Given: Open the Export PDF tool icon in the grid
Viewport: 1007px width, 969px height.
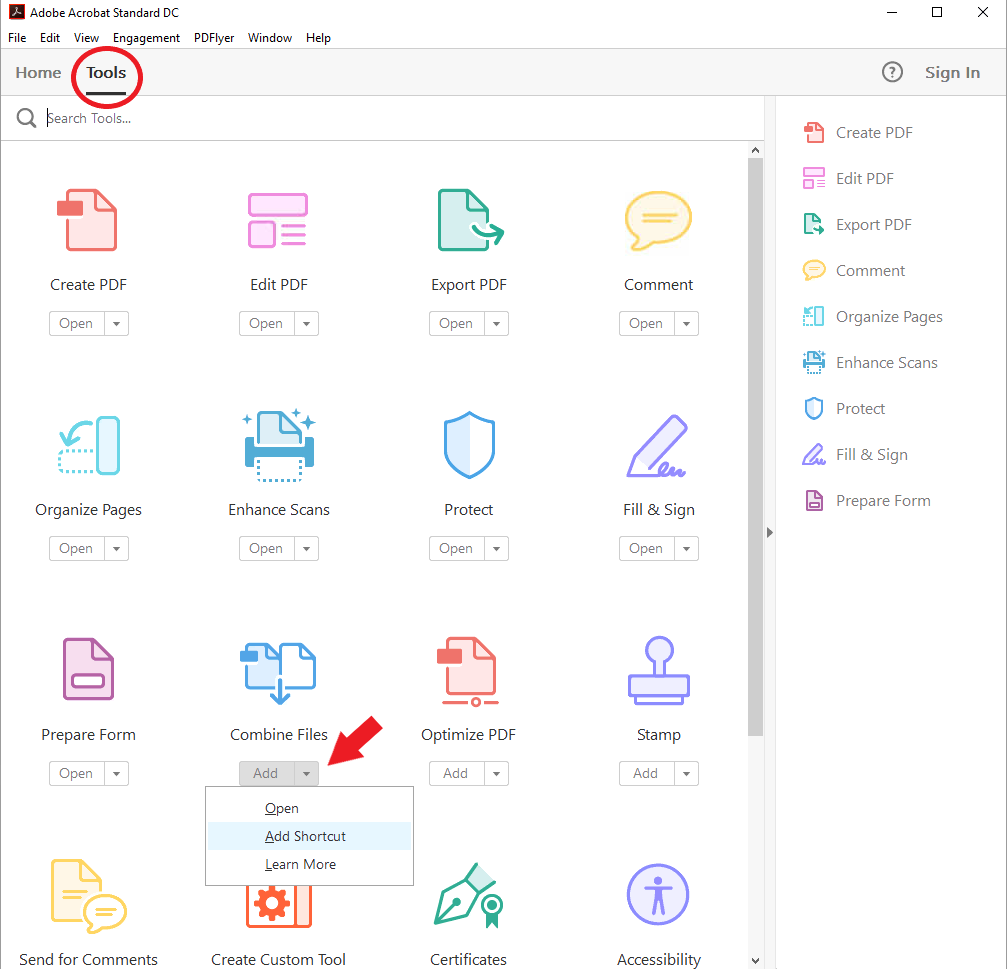Looking at the screenshot, I should pos(470,220).
